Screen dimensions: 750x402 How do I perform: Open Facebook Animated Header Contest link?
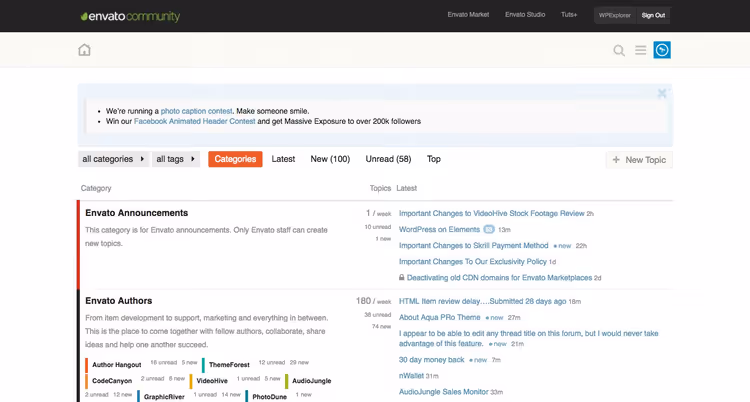click(194, 122)
